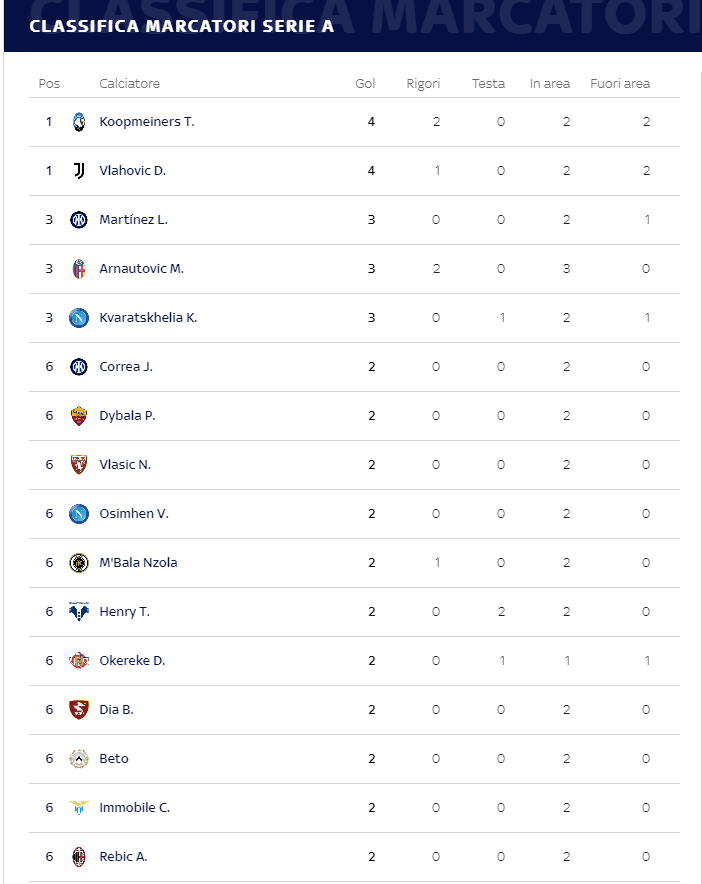Open Koopmeiners T. player link
This screenshot has height=884, width=702.
(x=147, y=122)
